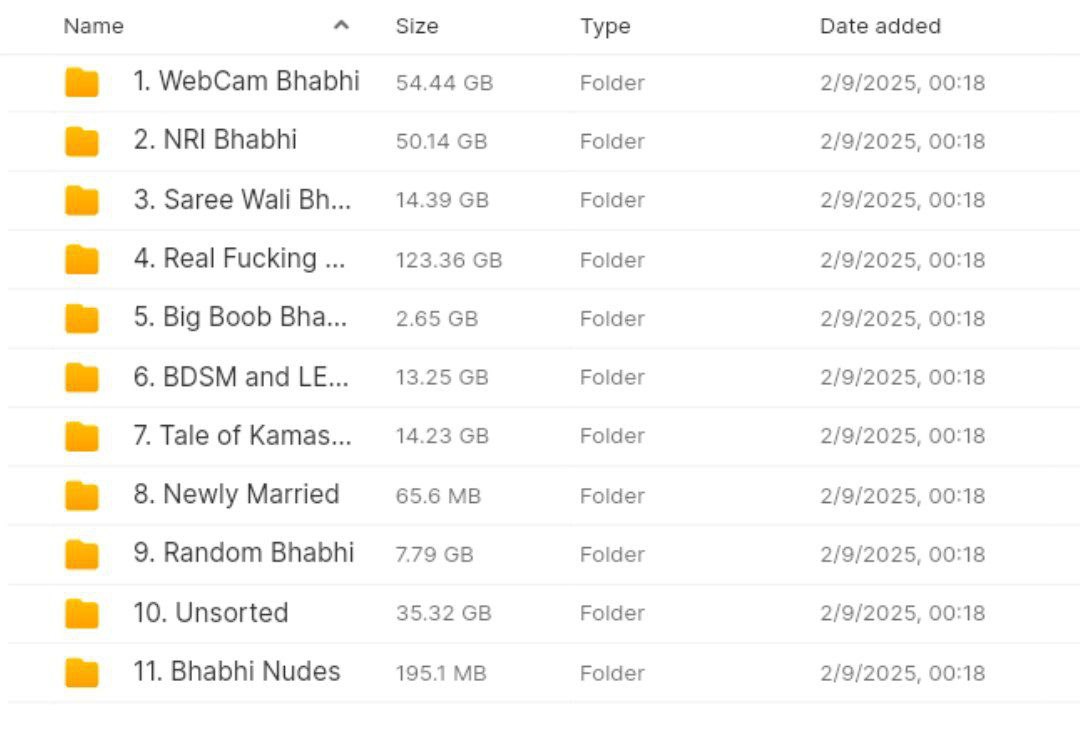Click the folder icon beside row 3
Image resolution: width=1080 pixels, height=755 pixels.
81,200
